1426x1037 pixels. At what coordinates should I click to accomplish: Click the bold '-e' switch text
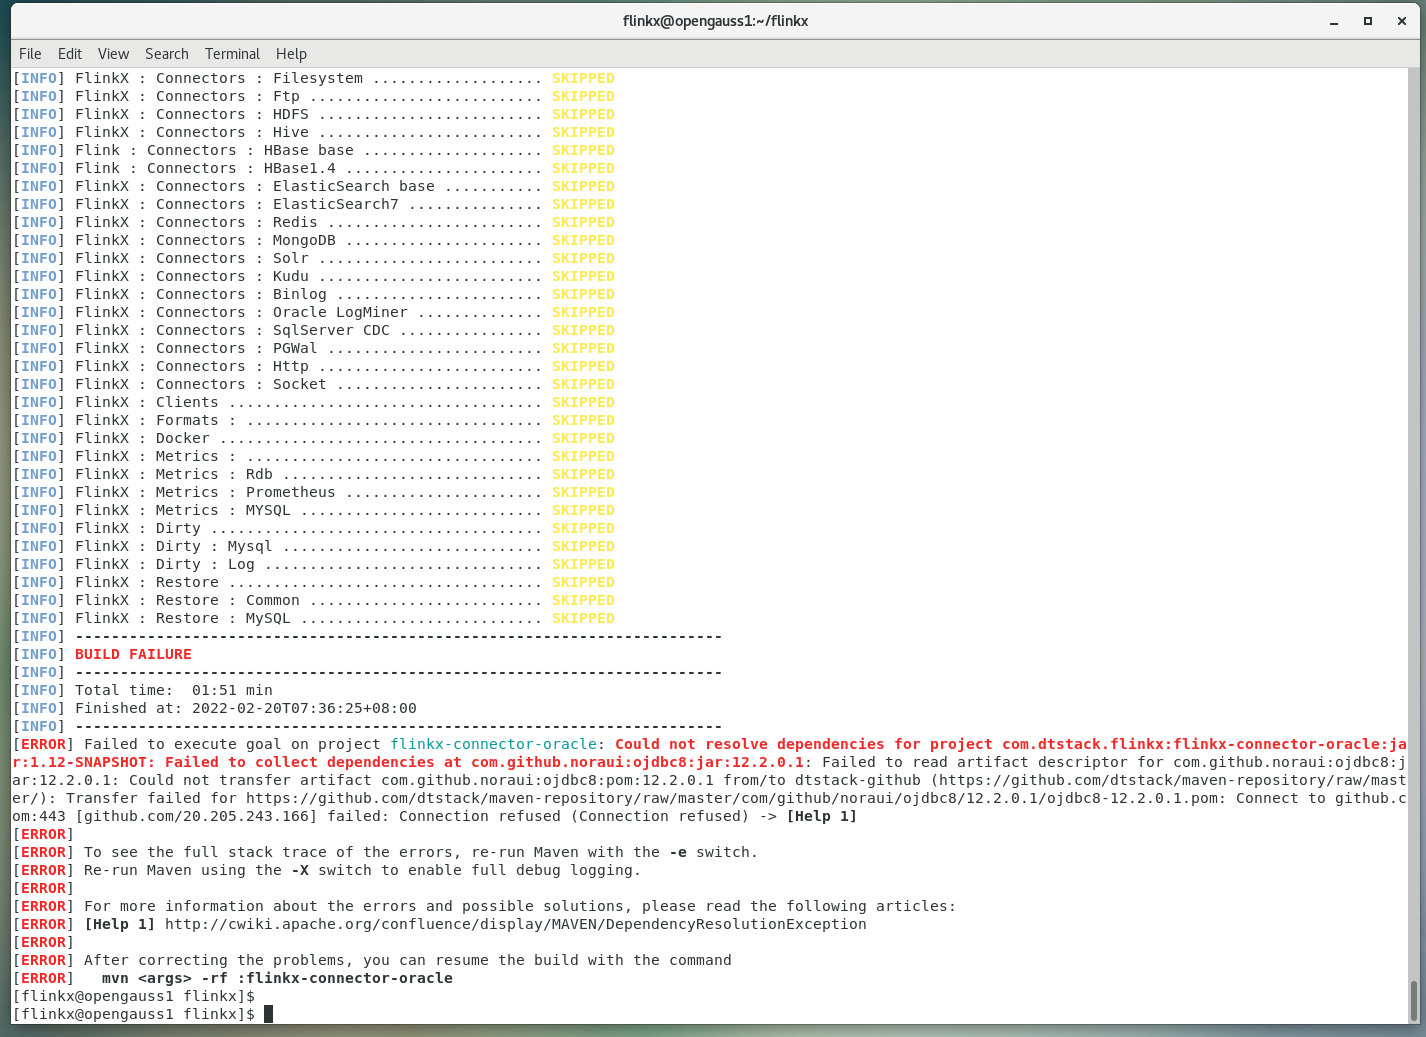coord(678,852)
